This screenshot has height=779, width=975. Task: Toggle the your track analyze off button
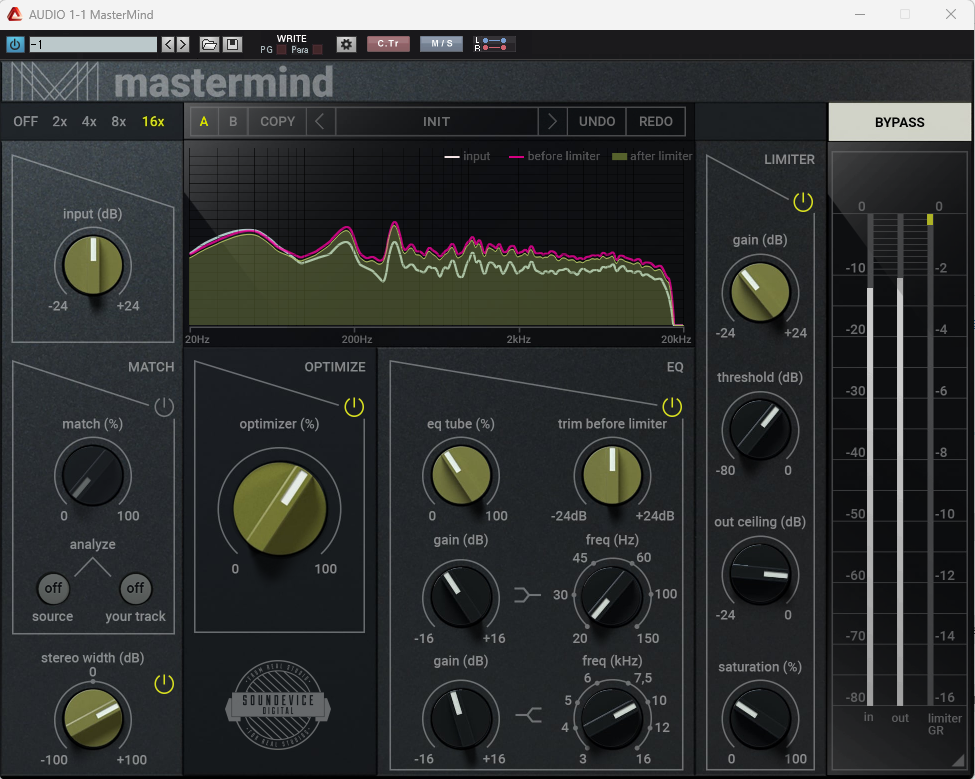point(136,588)
